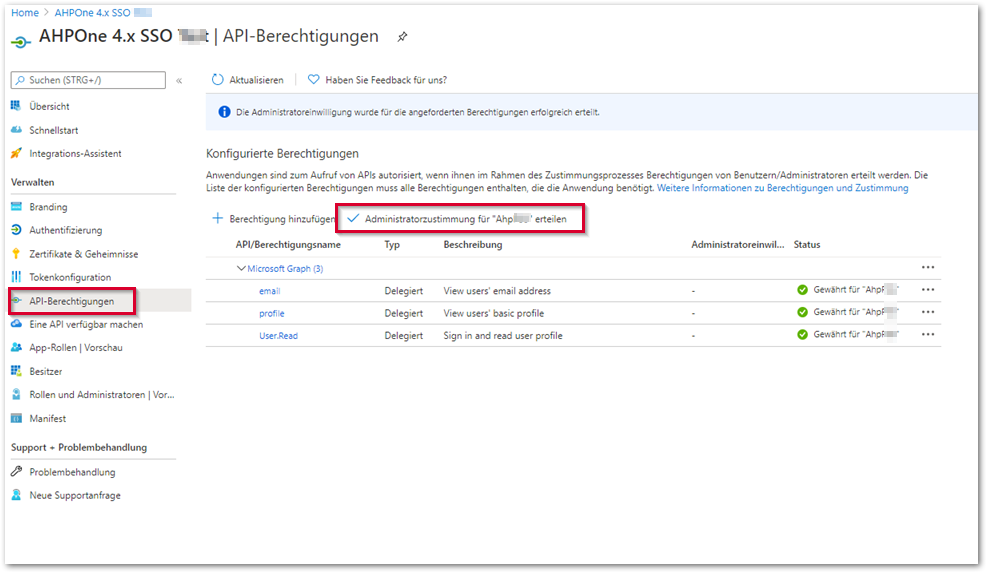Go to Zertifikate & Geheimnisse

click(84, 254)
